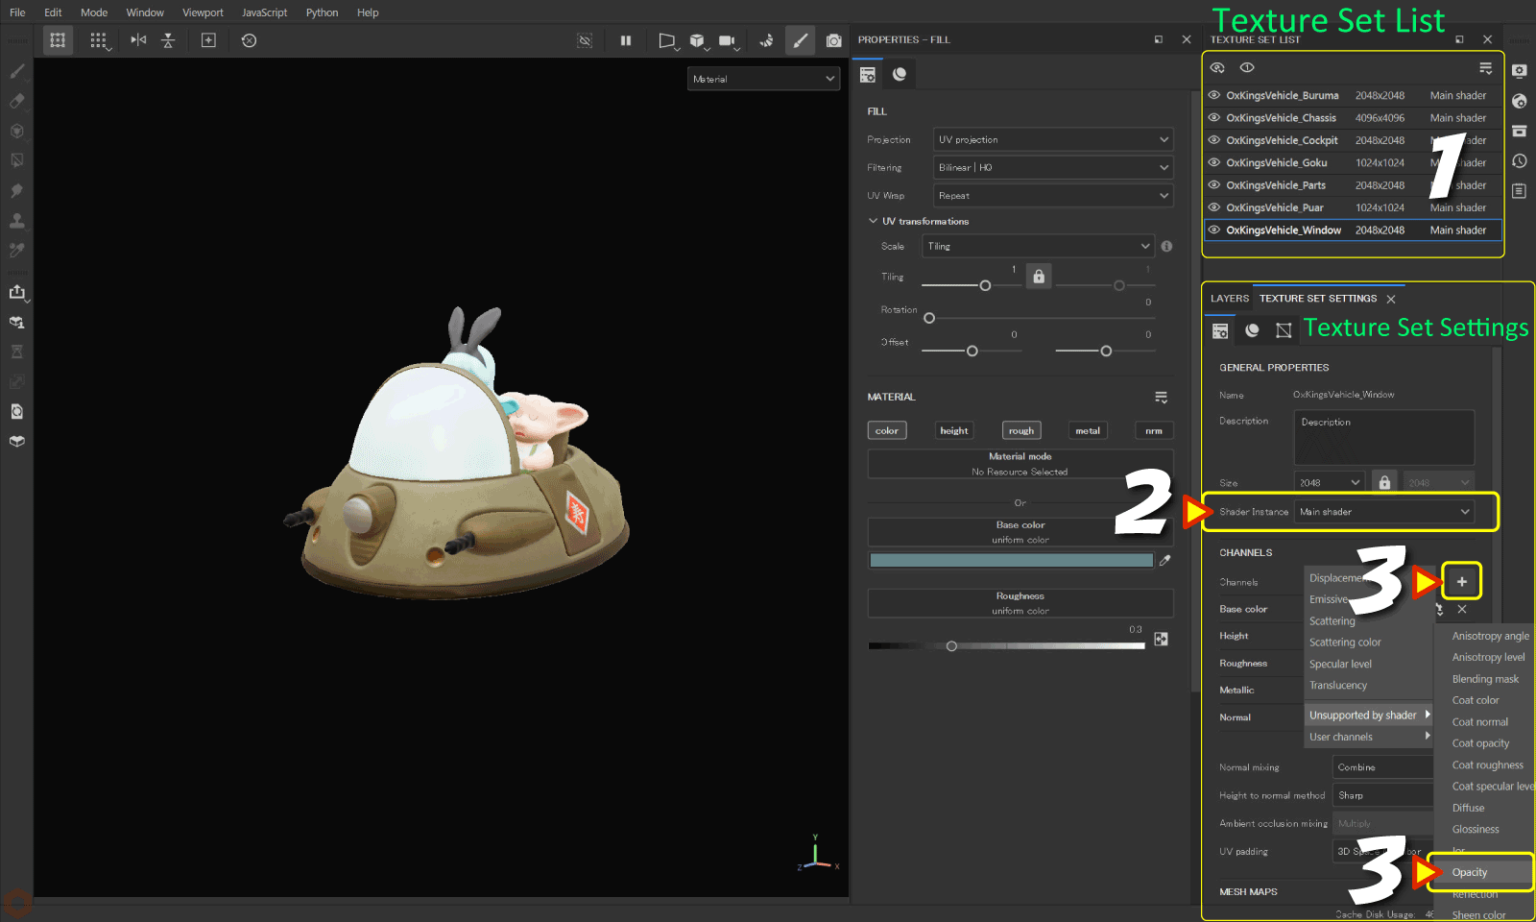Select the Clone stamp tool
Screen dimensions: 1536x922
click(16, 220)
